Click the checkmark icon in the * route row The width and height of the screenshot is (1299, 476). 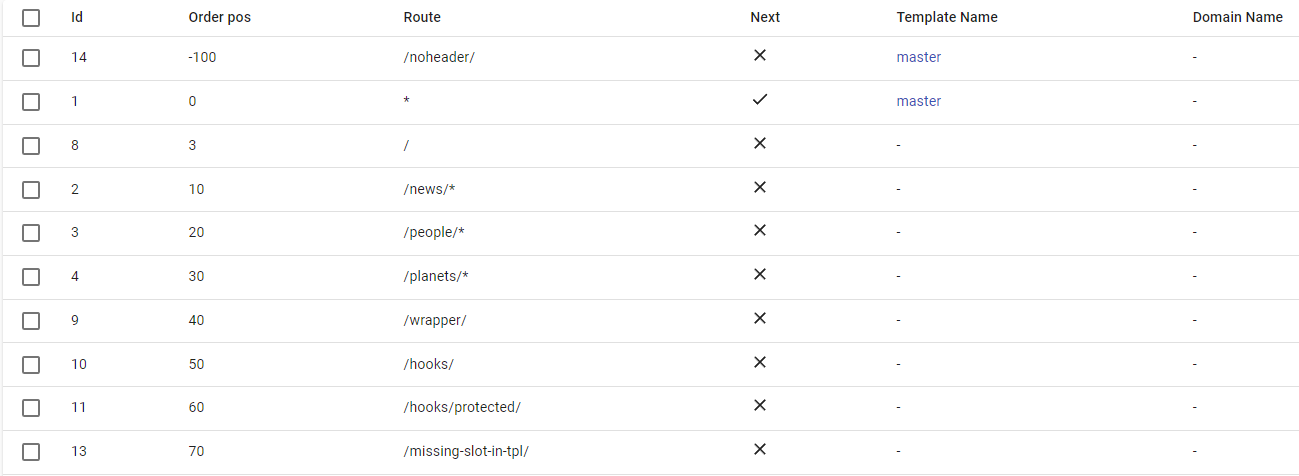pos(760,100)
